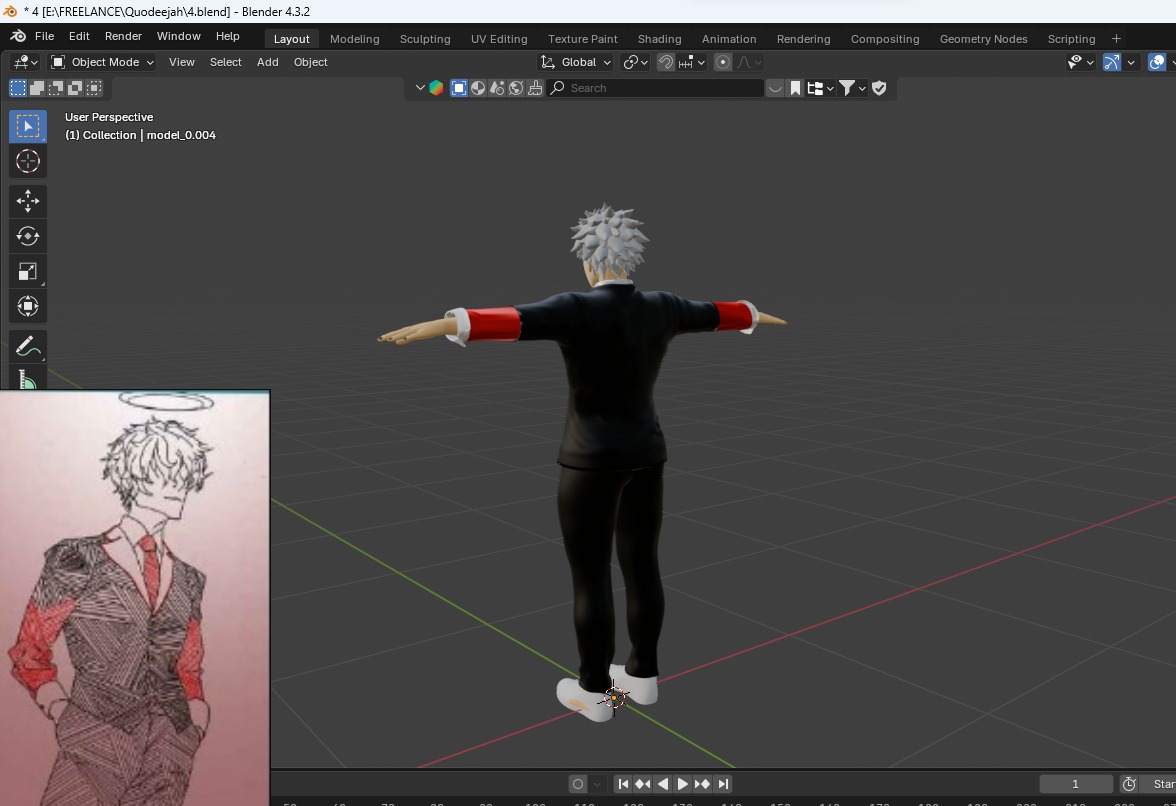Select the Scale tool
The image size is (1176, 806).
(x=27, y=271)
